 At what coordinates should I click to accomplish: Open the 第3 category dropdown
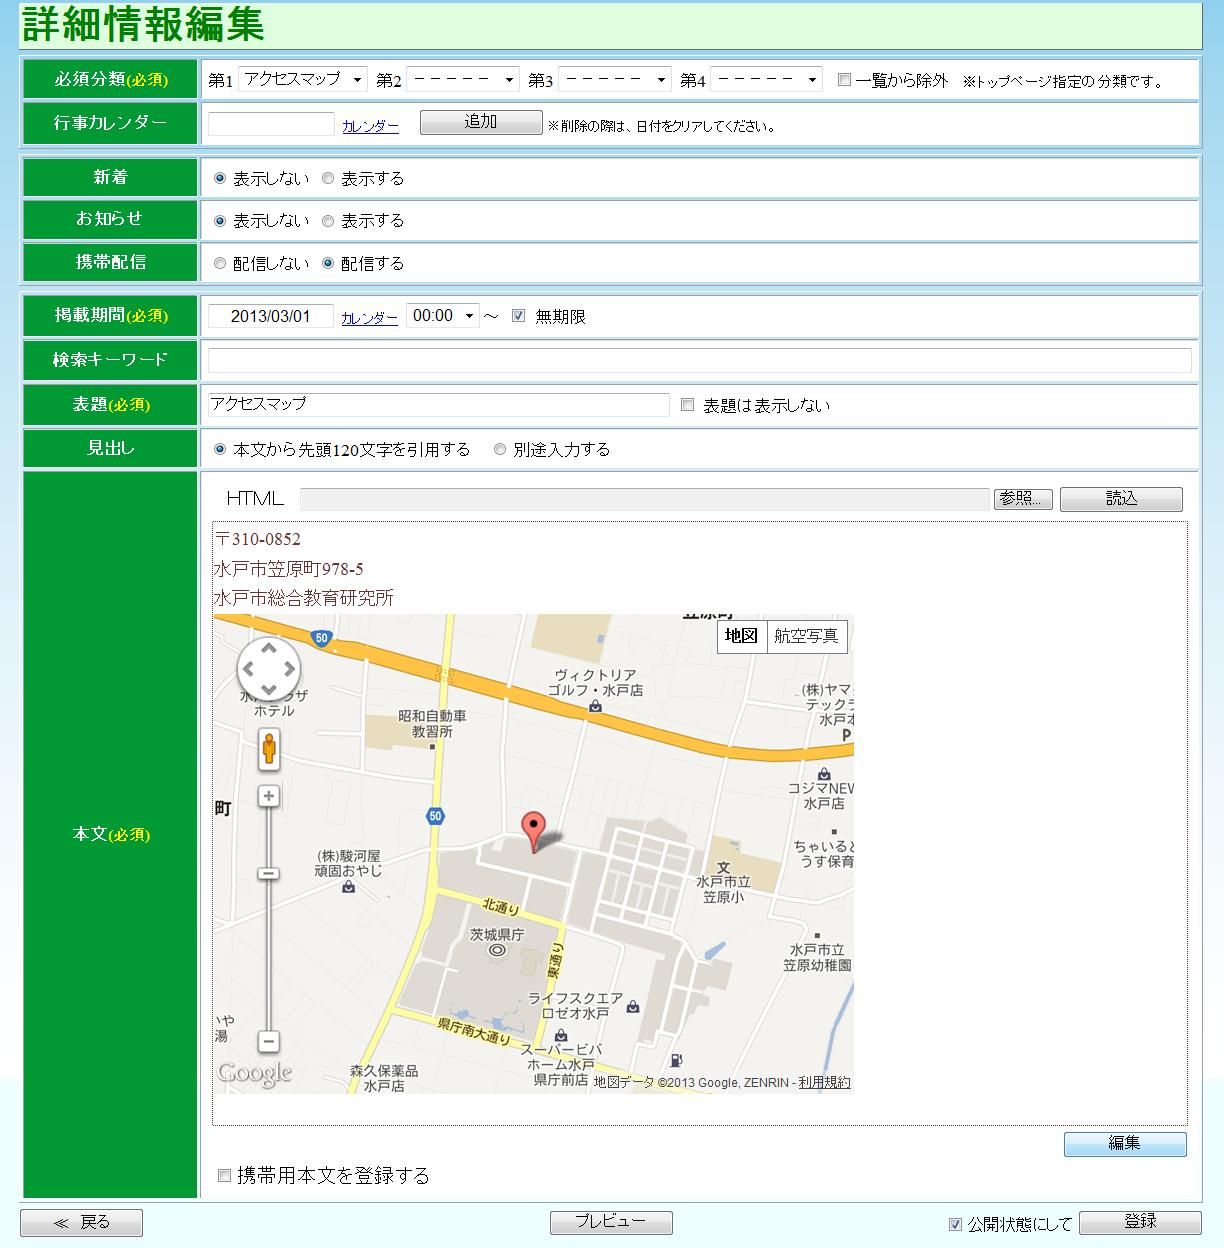tap(615, 79)
